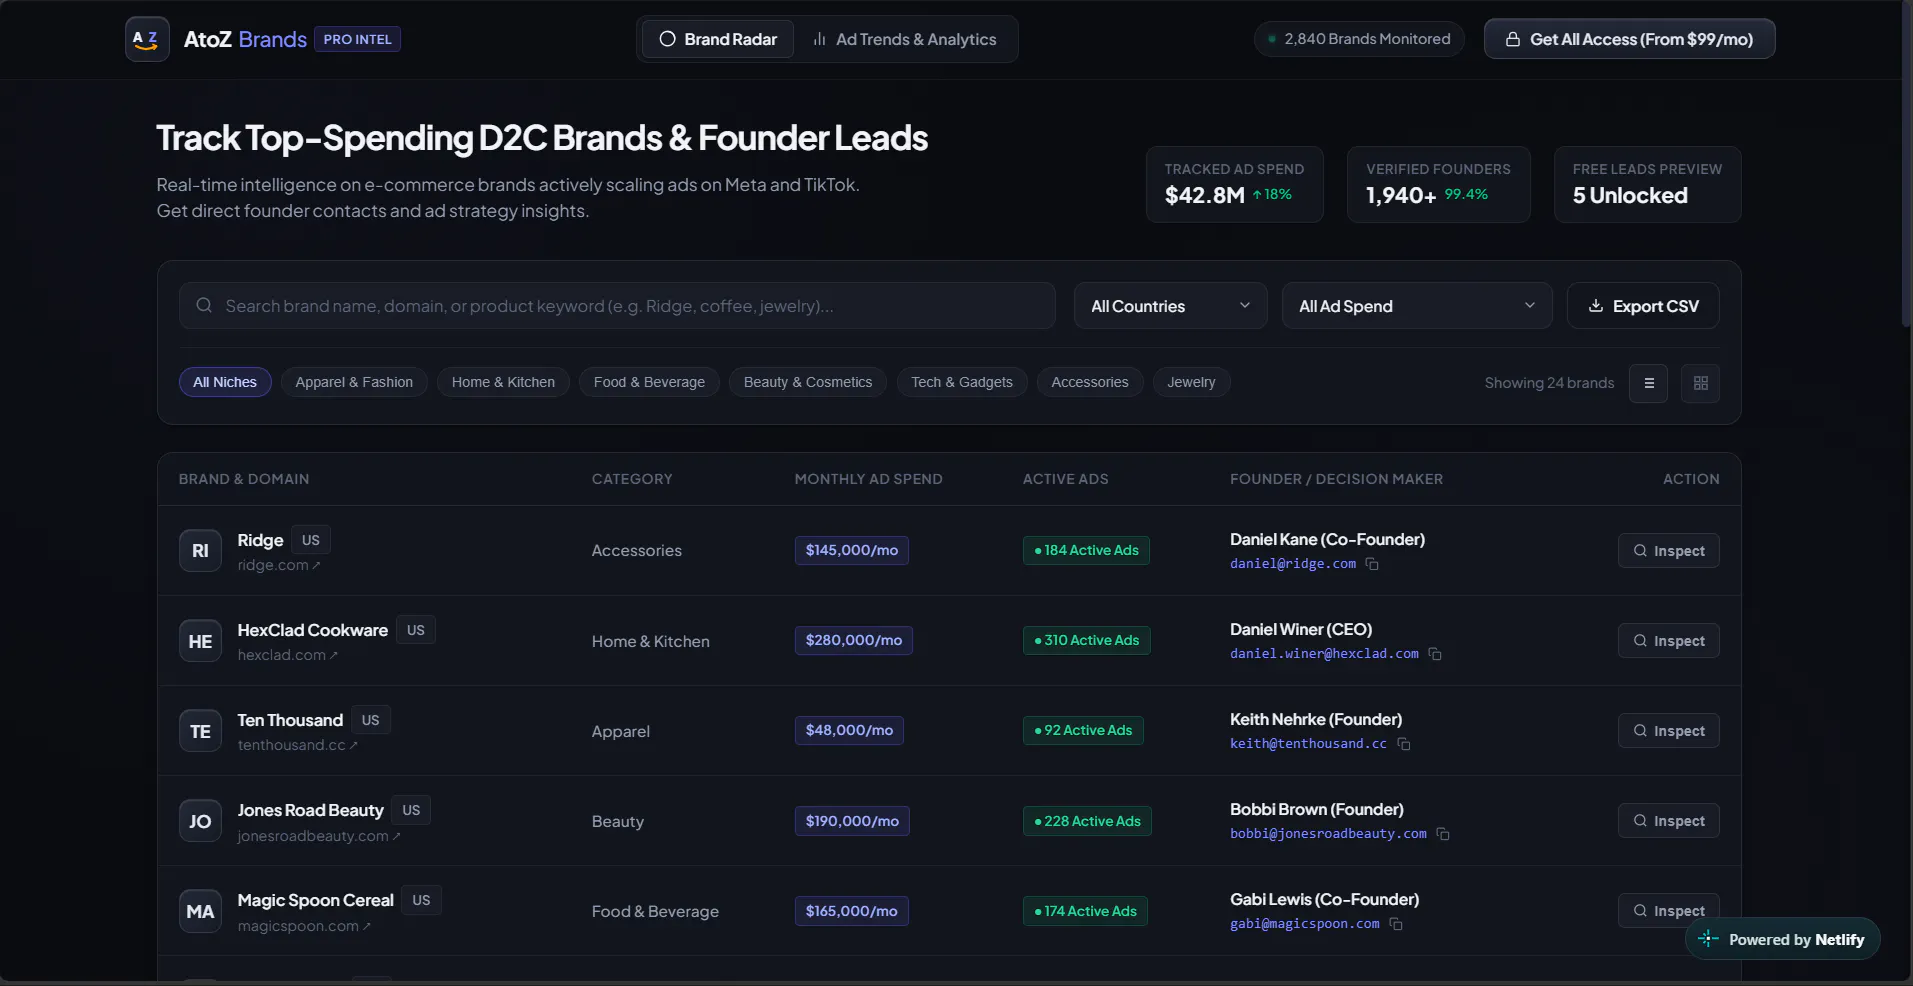This screenshot has width=1913, height=986.
Task: Copy daniel.winer@hexclad.com email address
Action: 1435,654
